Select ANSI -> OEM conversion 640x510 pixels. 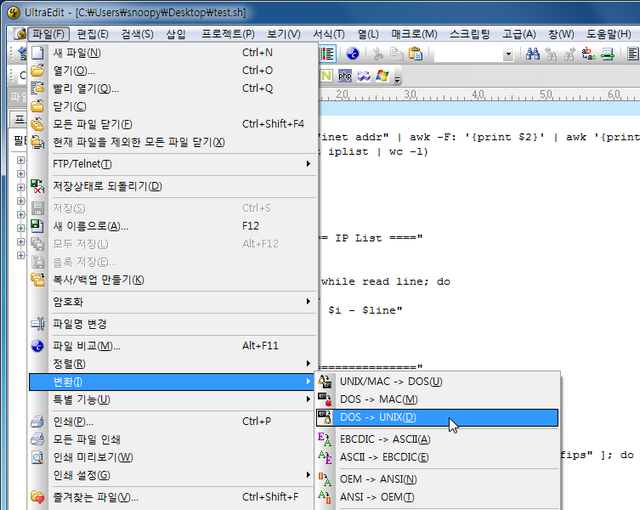(x=437, y=497)
